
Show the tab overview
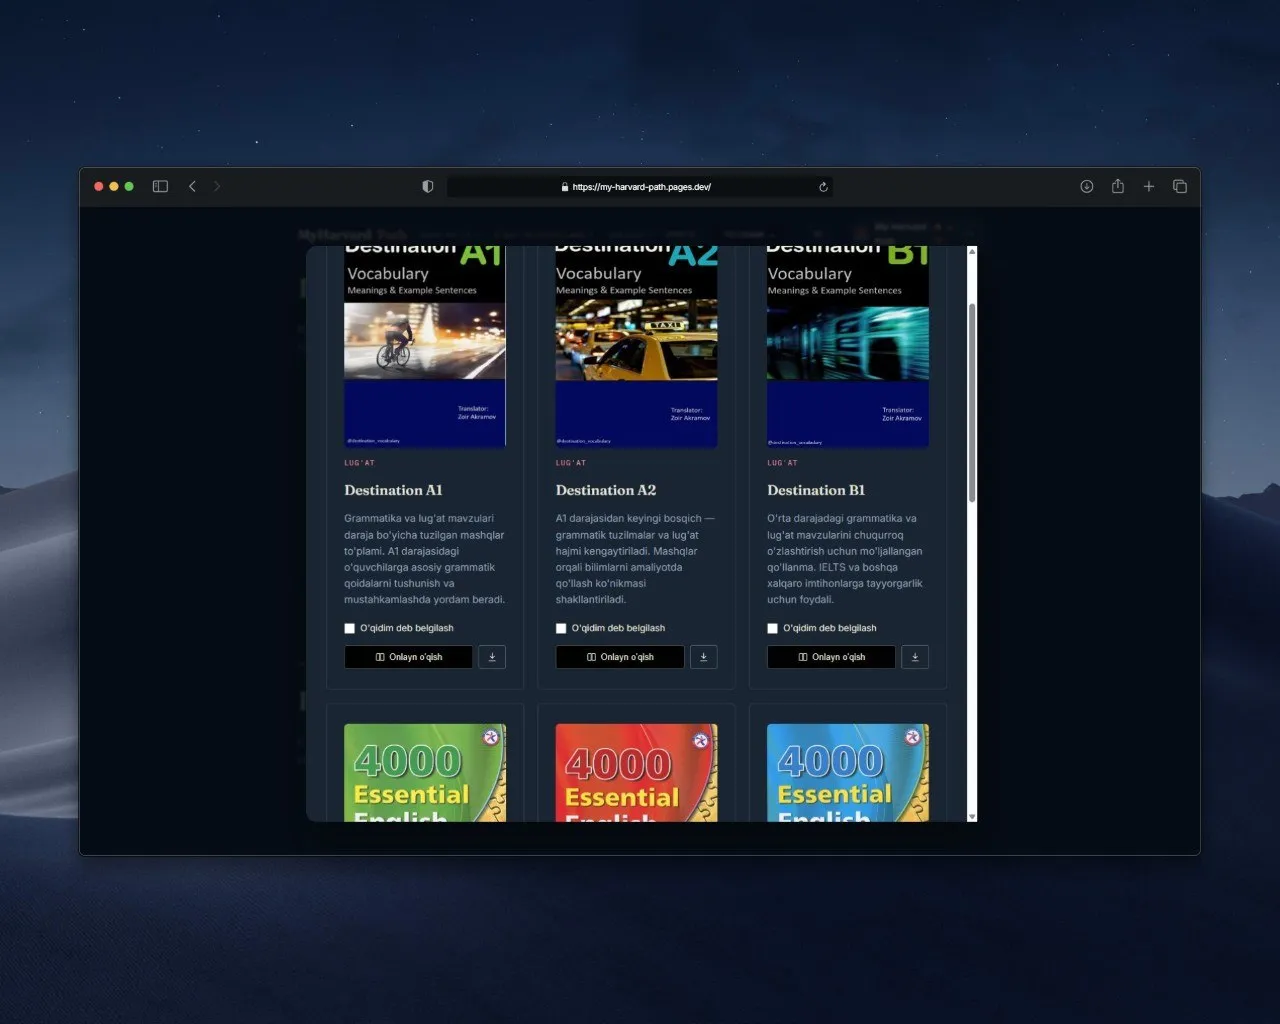click(1180, 187)
